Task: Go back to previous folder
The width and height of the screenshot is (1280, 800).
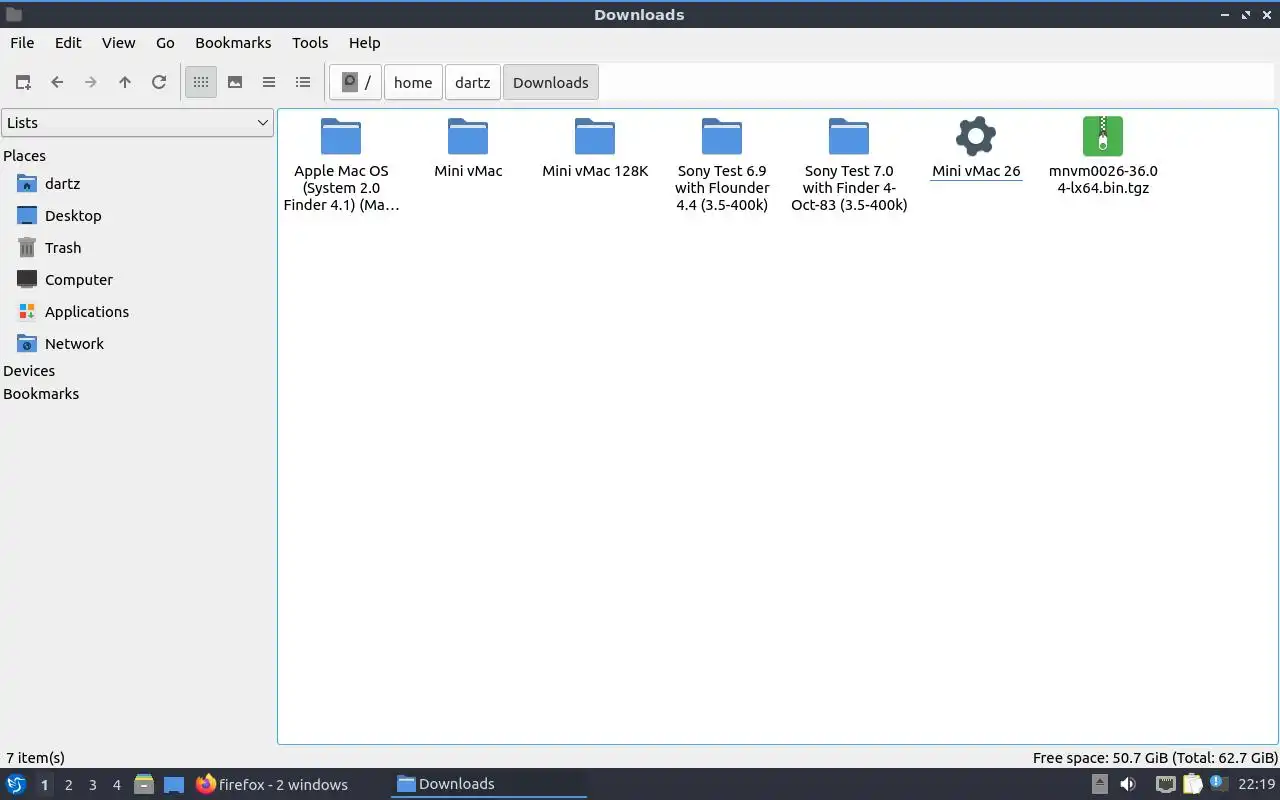Action: pyautogui.click(x=57, y=83)
